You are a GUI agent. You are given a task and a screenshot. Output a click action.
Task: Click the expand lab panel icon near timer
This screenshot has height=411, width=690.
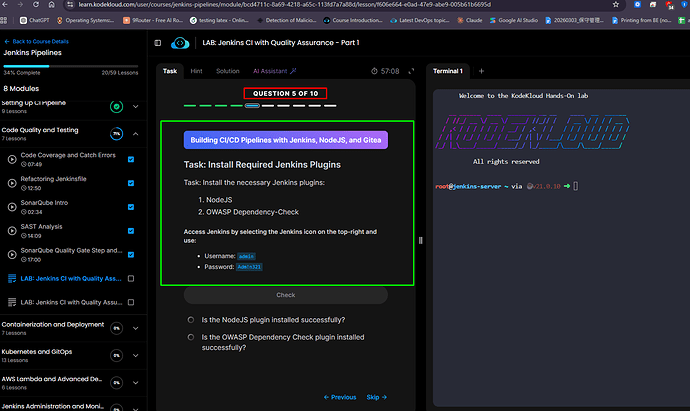(411, 71)
